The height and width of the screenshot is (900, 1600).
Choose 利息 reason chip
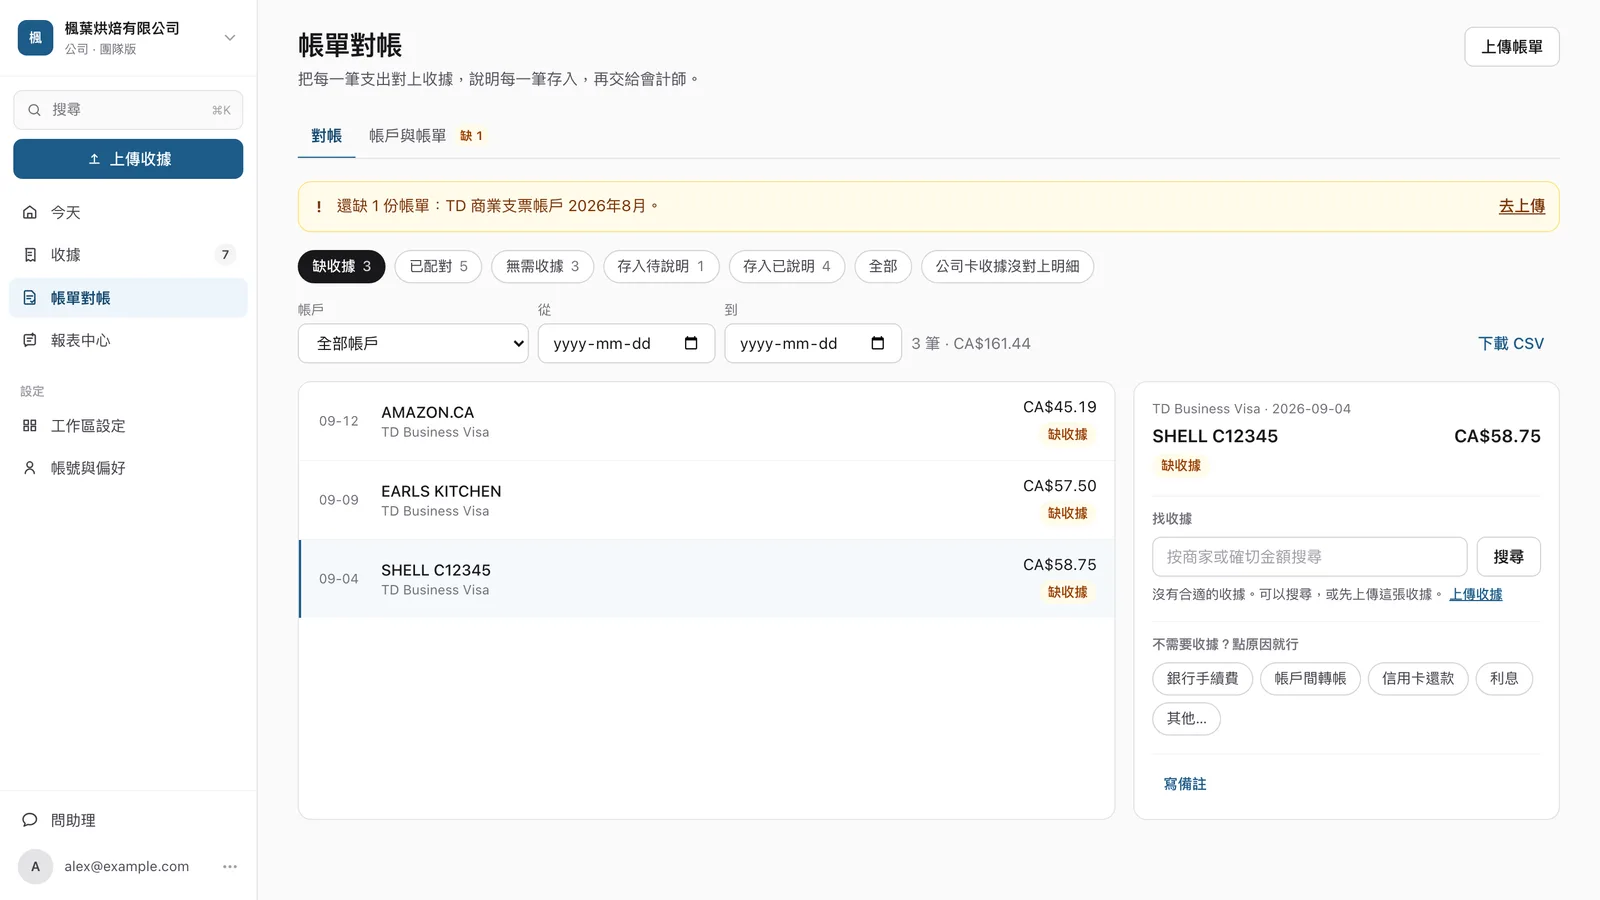click(1504, 679)
